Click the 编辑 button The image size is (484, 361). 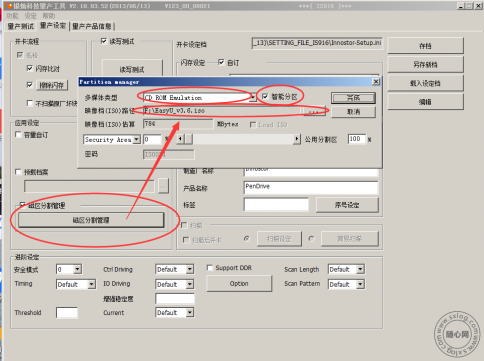pyautogui.click(x=425, y=102)
